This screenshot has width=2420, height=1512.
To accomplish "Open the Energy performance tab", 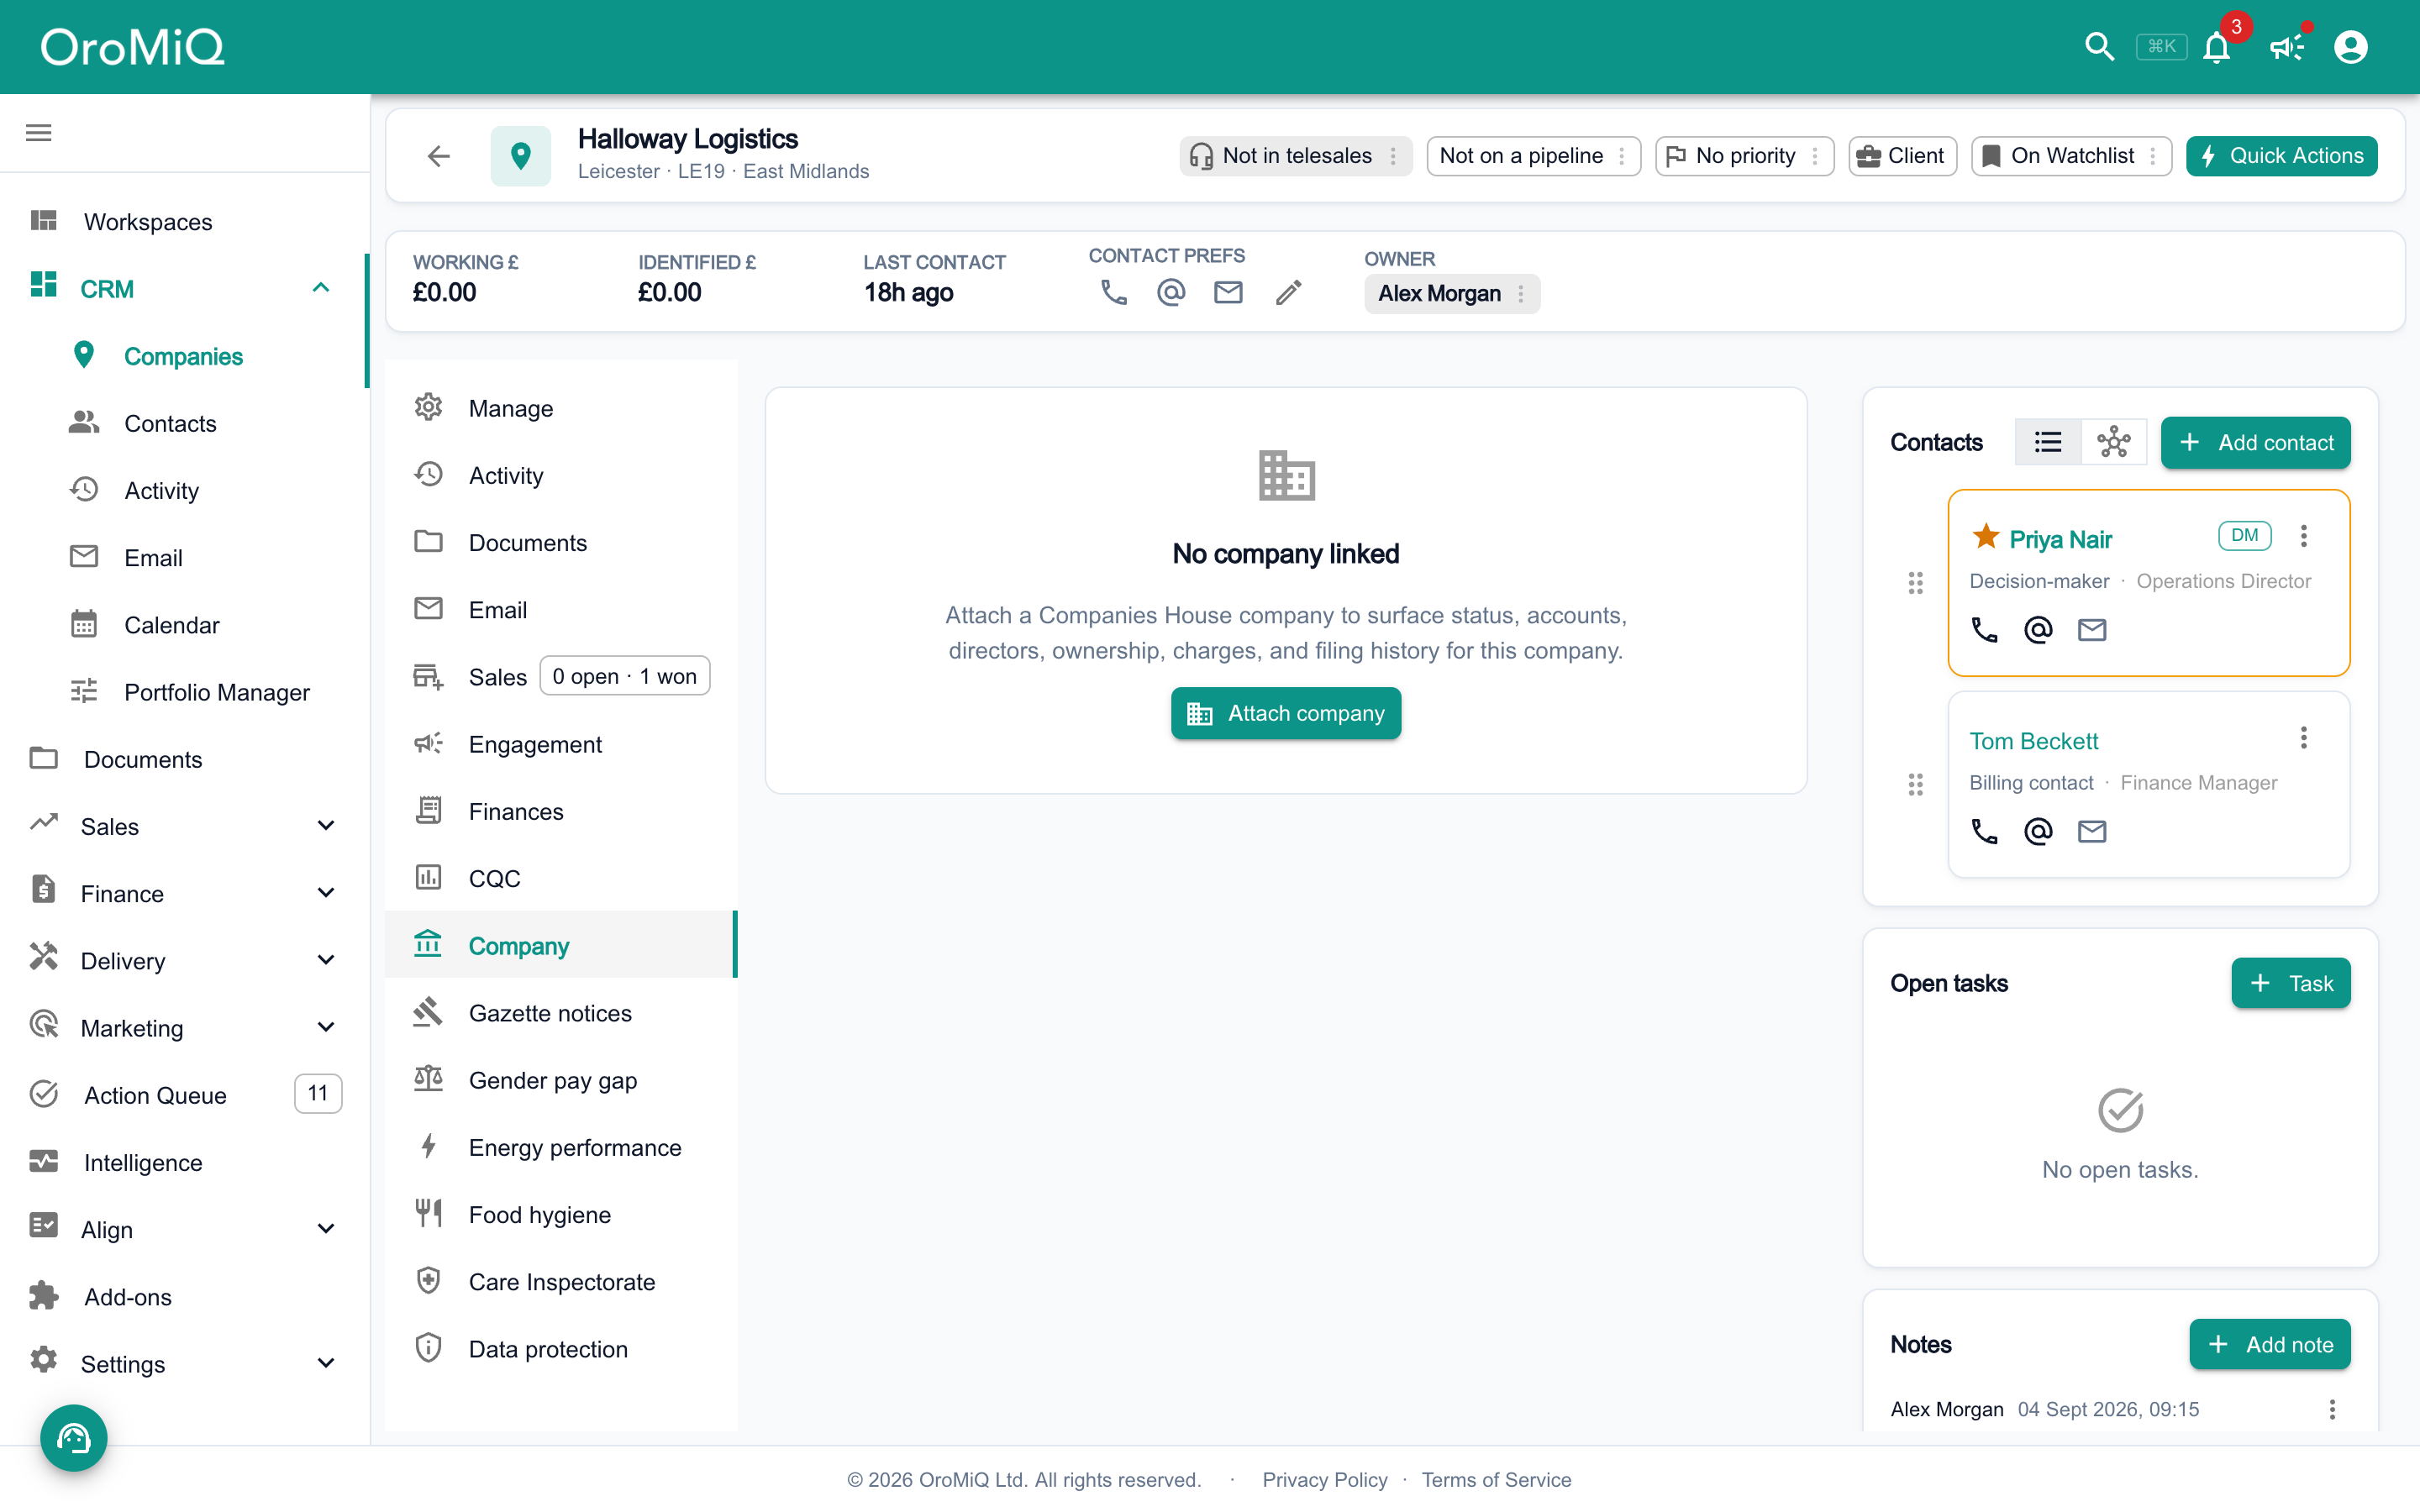I will tap(560, 1147).
